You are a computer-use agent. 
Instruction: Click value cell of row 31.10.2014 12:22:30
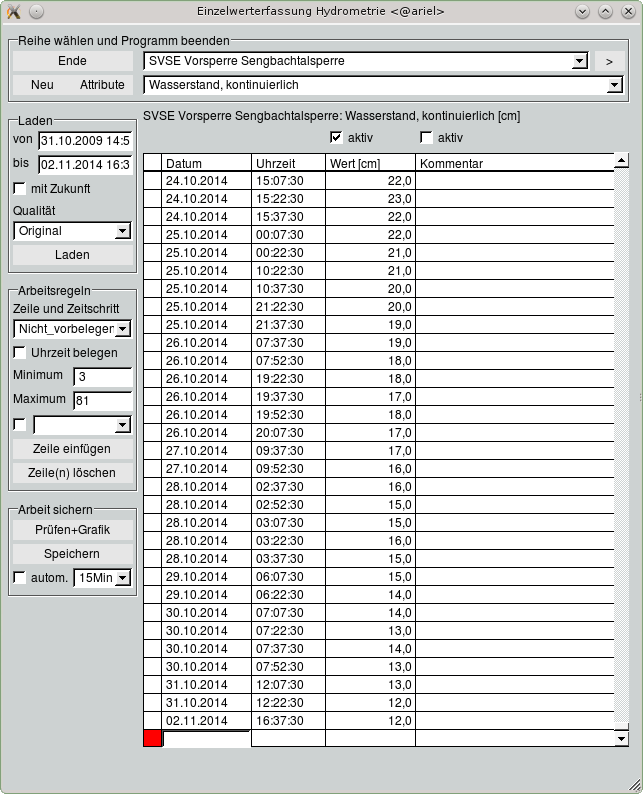(371, 703)
